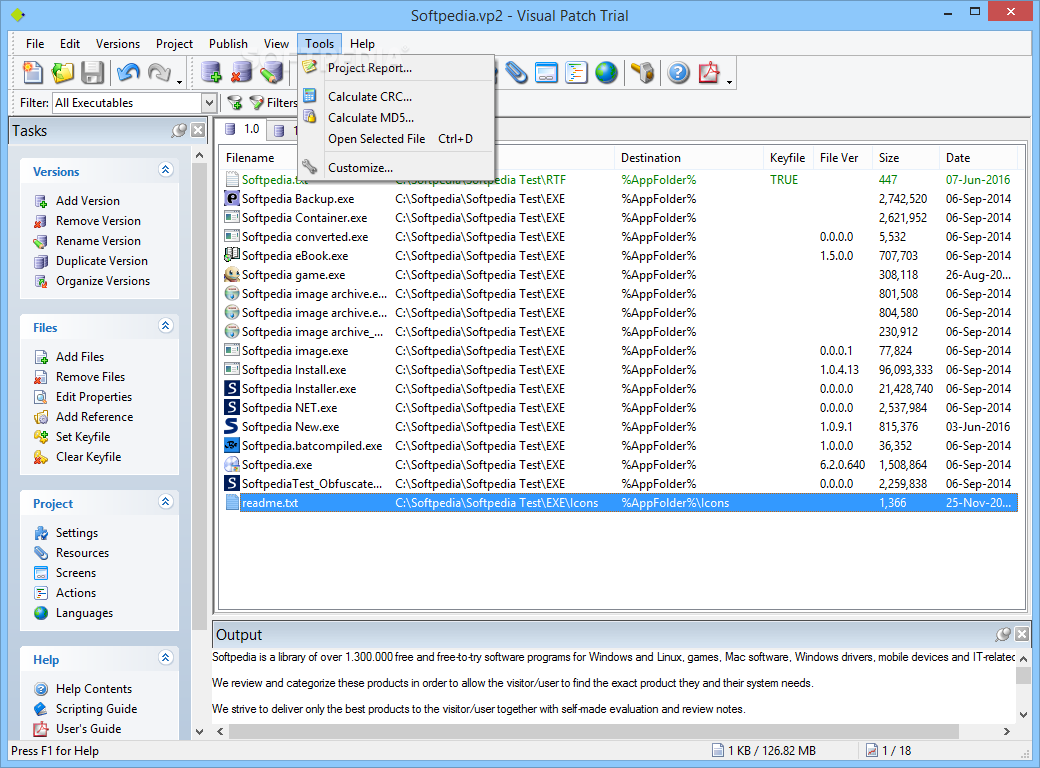Click the Actions toolbar icon
This screenshot has width=1040, height=768.
coord(576,72)
